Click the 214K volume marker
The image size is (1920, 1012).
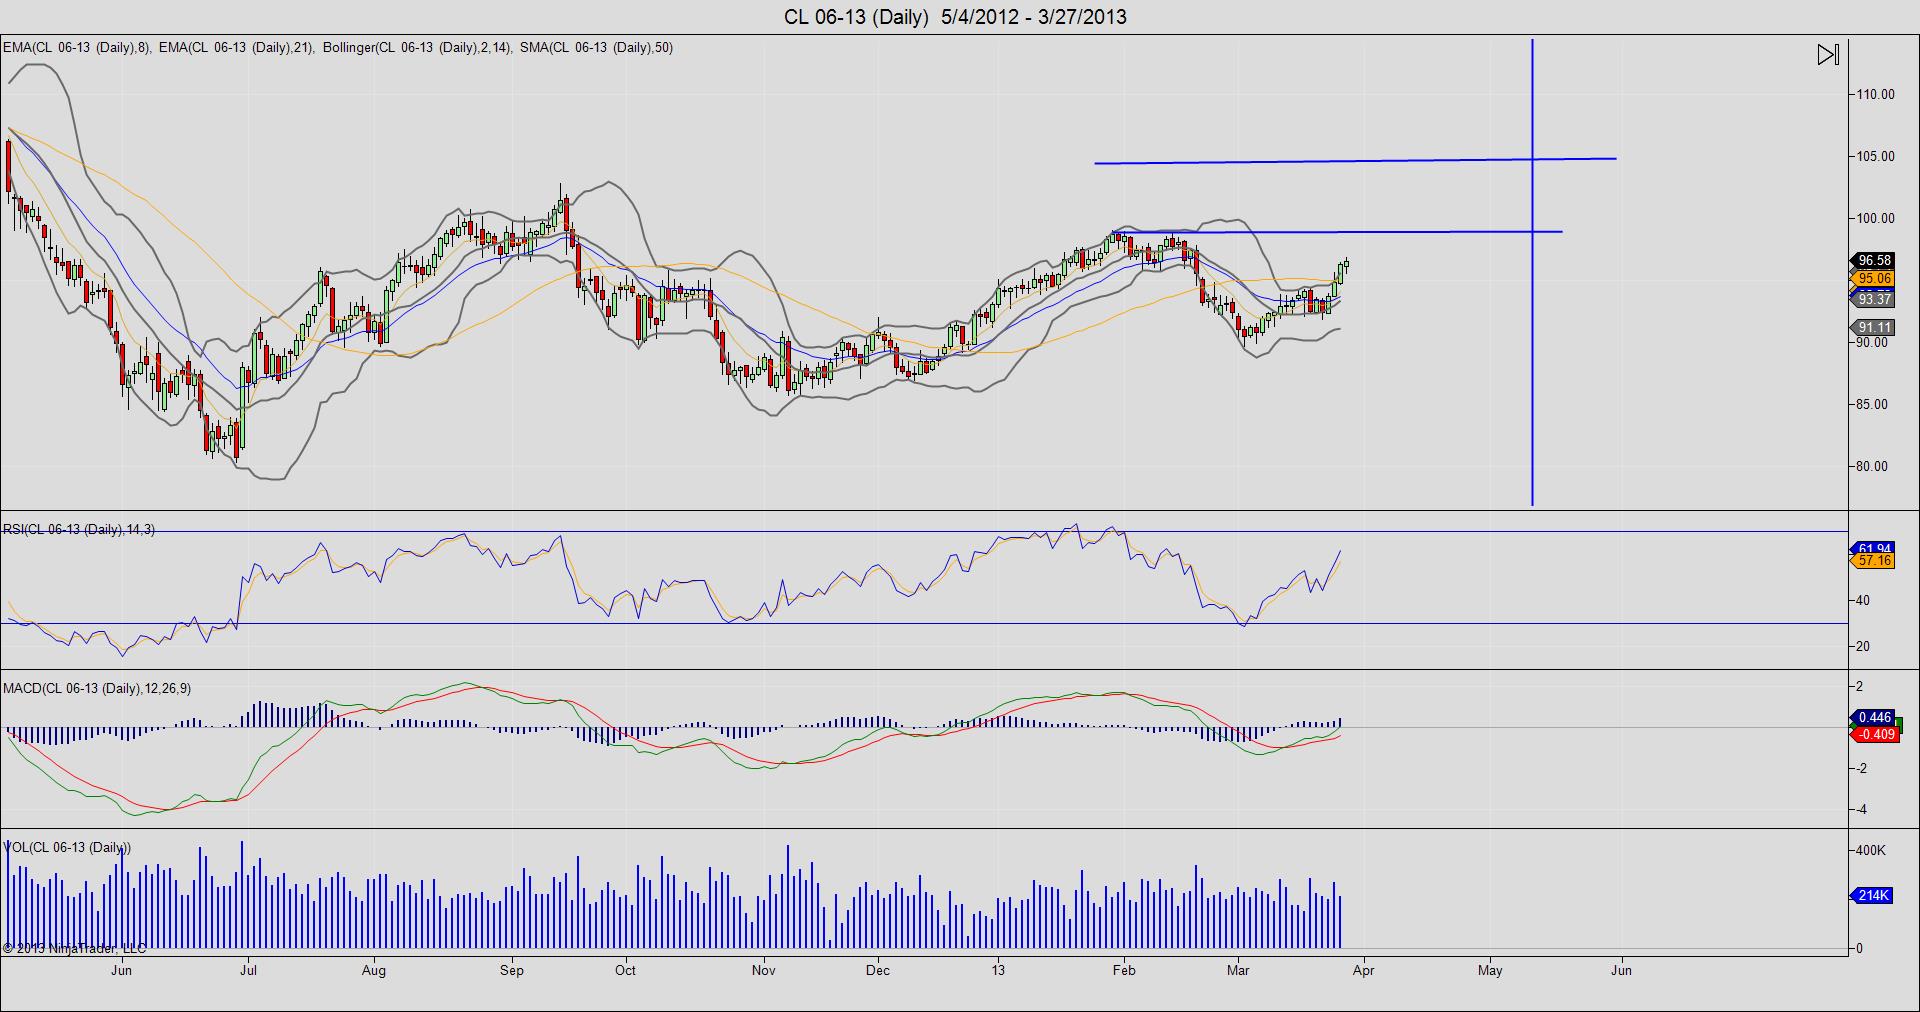point(1873,895)
